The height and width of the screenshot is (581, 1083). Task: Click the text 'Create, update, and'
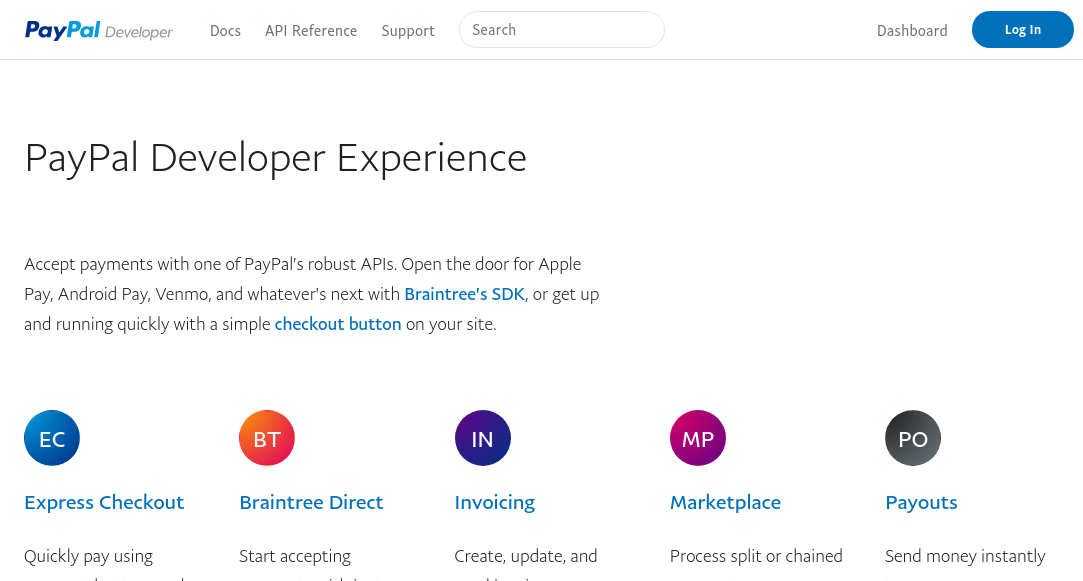click(x=526, y=556)
